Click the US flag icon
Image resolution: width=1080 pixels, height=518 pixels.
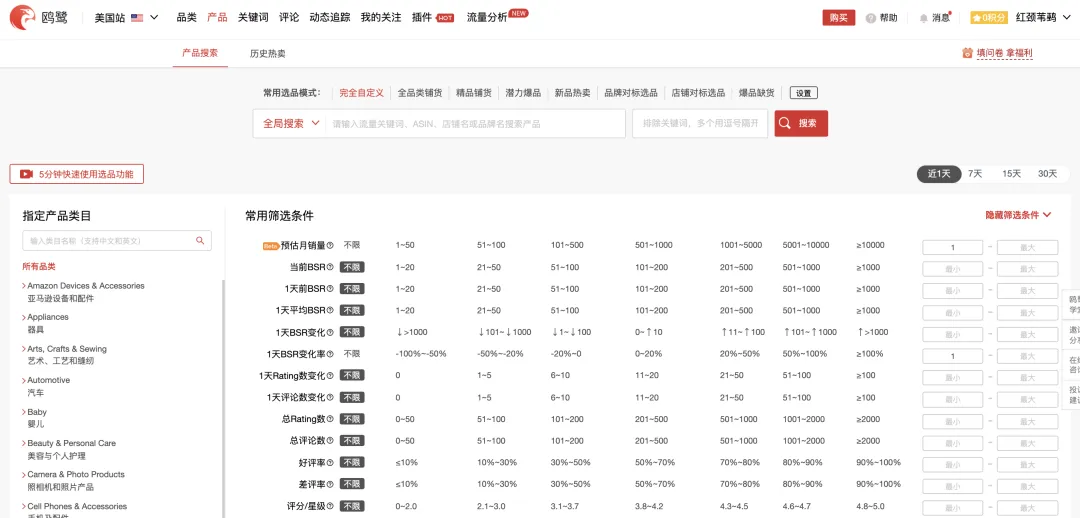pos(137,18)
